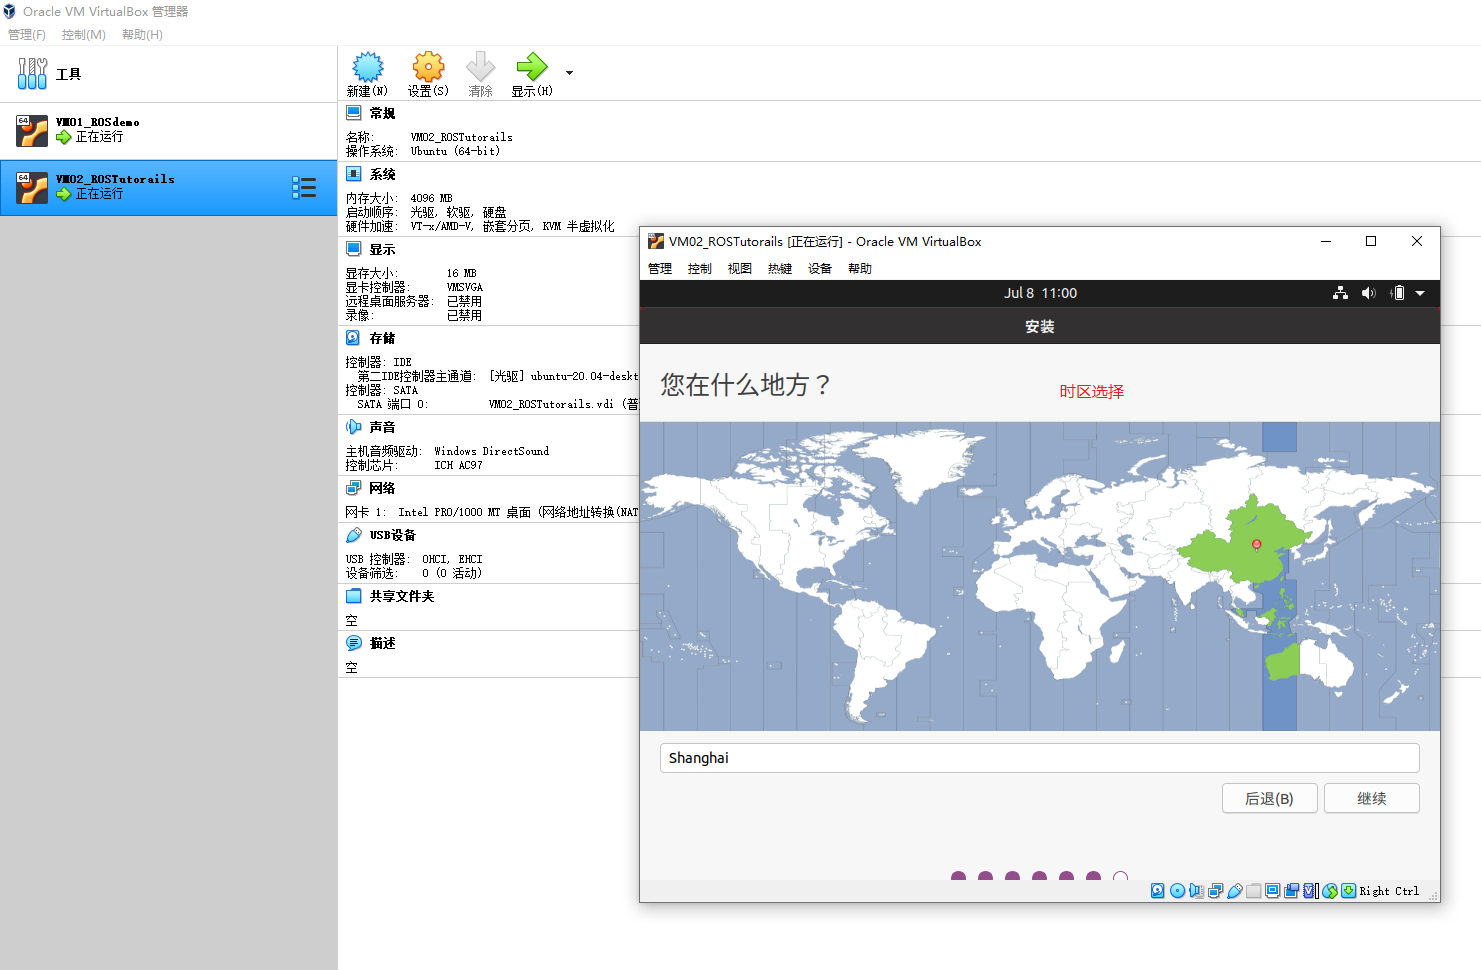This screenshot has height=970, width=1481.
Task: Click the network icon in Ubuntu top bar
Action: point(1340,292)
